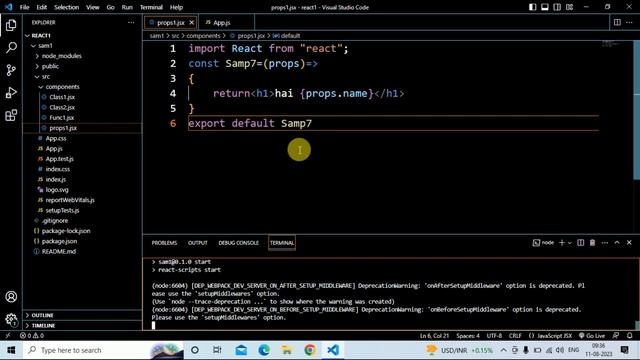The image size is (640, 360).
Task: Switch to the DEBUG CONSOLE tab
Action: tap(238, 243)
